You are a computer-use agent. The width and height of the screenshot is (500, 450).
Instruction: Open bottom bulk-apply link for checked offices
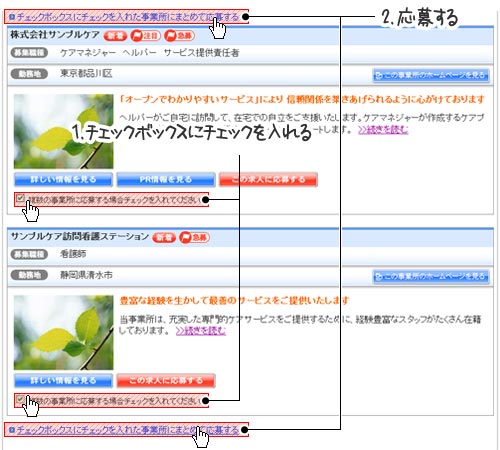coord(127,430)
